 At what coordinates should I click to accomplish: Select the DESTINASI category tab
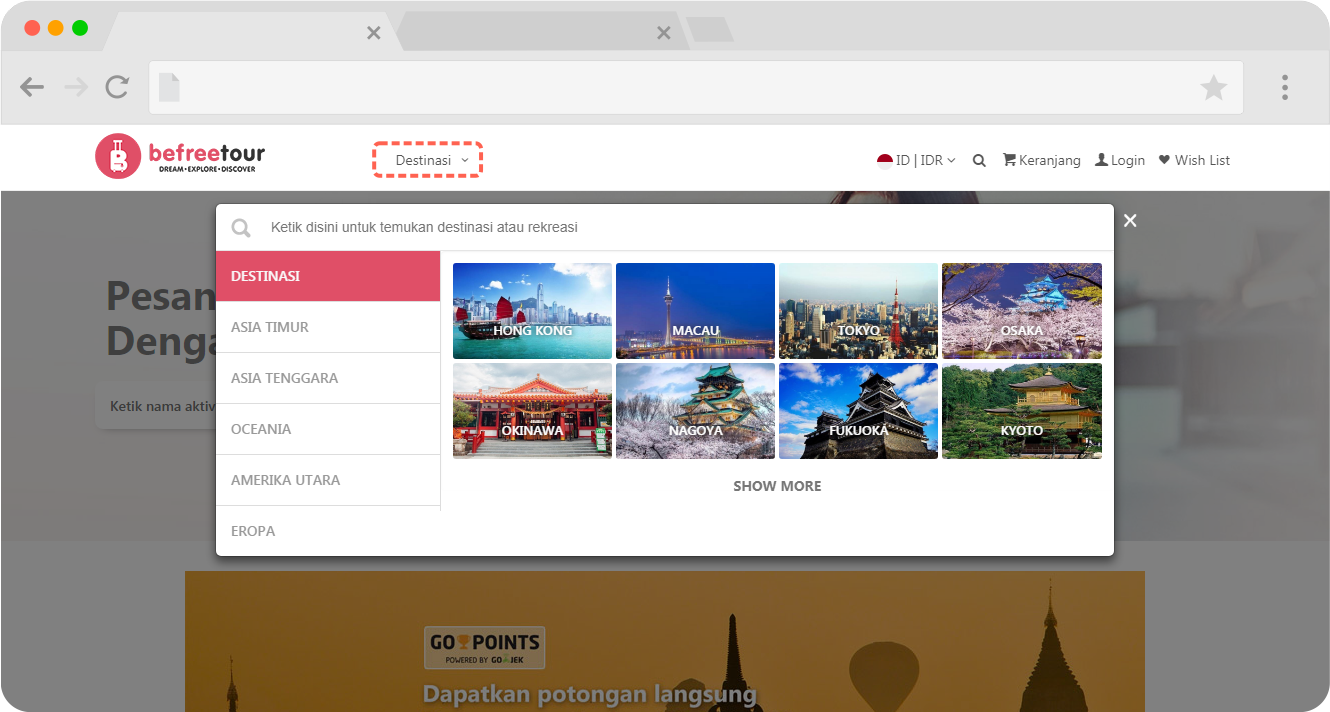(x=328, y=276)
